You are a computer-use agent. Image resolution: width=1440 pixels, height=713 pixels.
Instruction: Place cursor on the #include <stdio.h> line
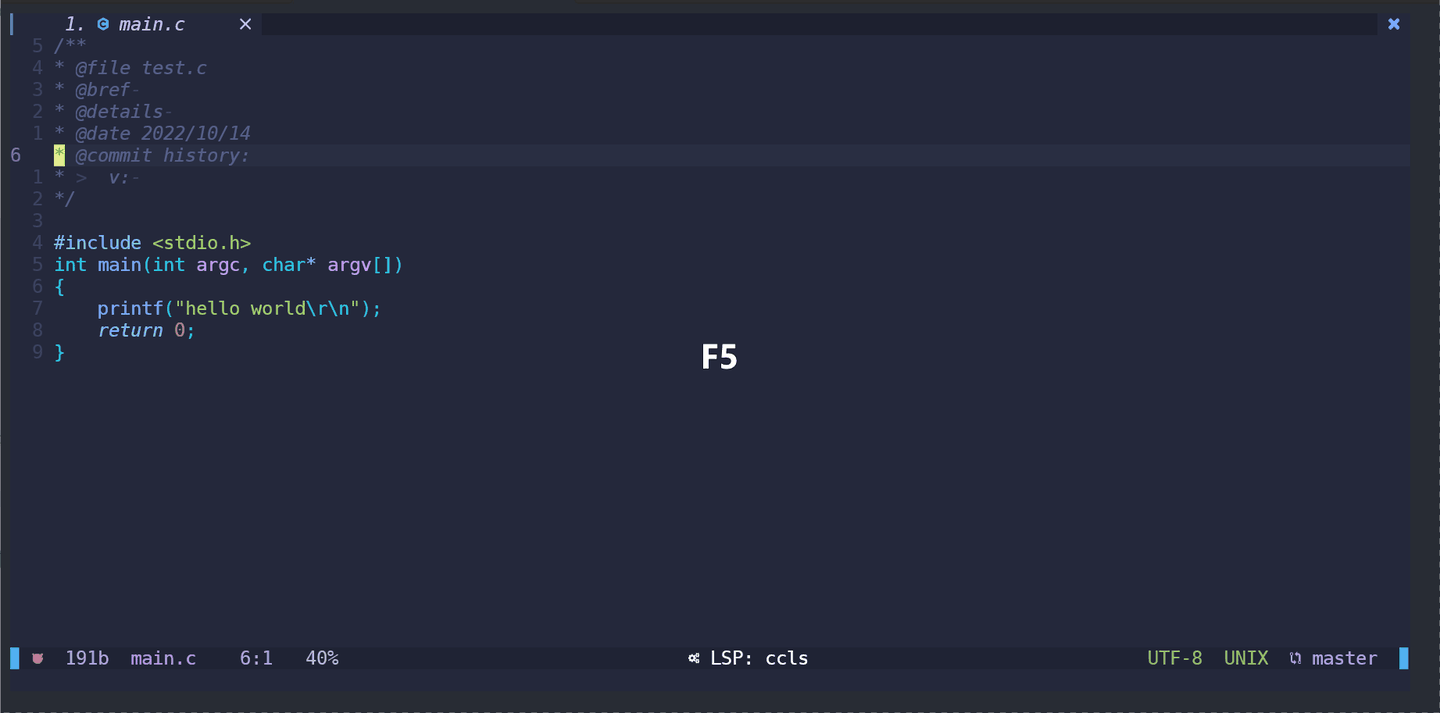point(152,242)
